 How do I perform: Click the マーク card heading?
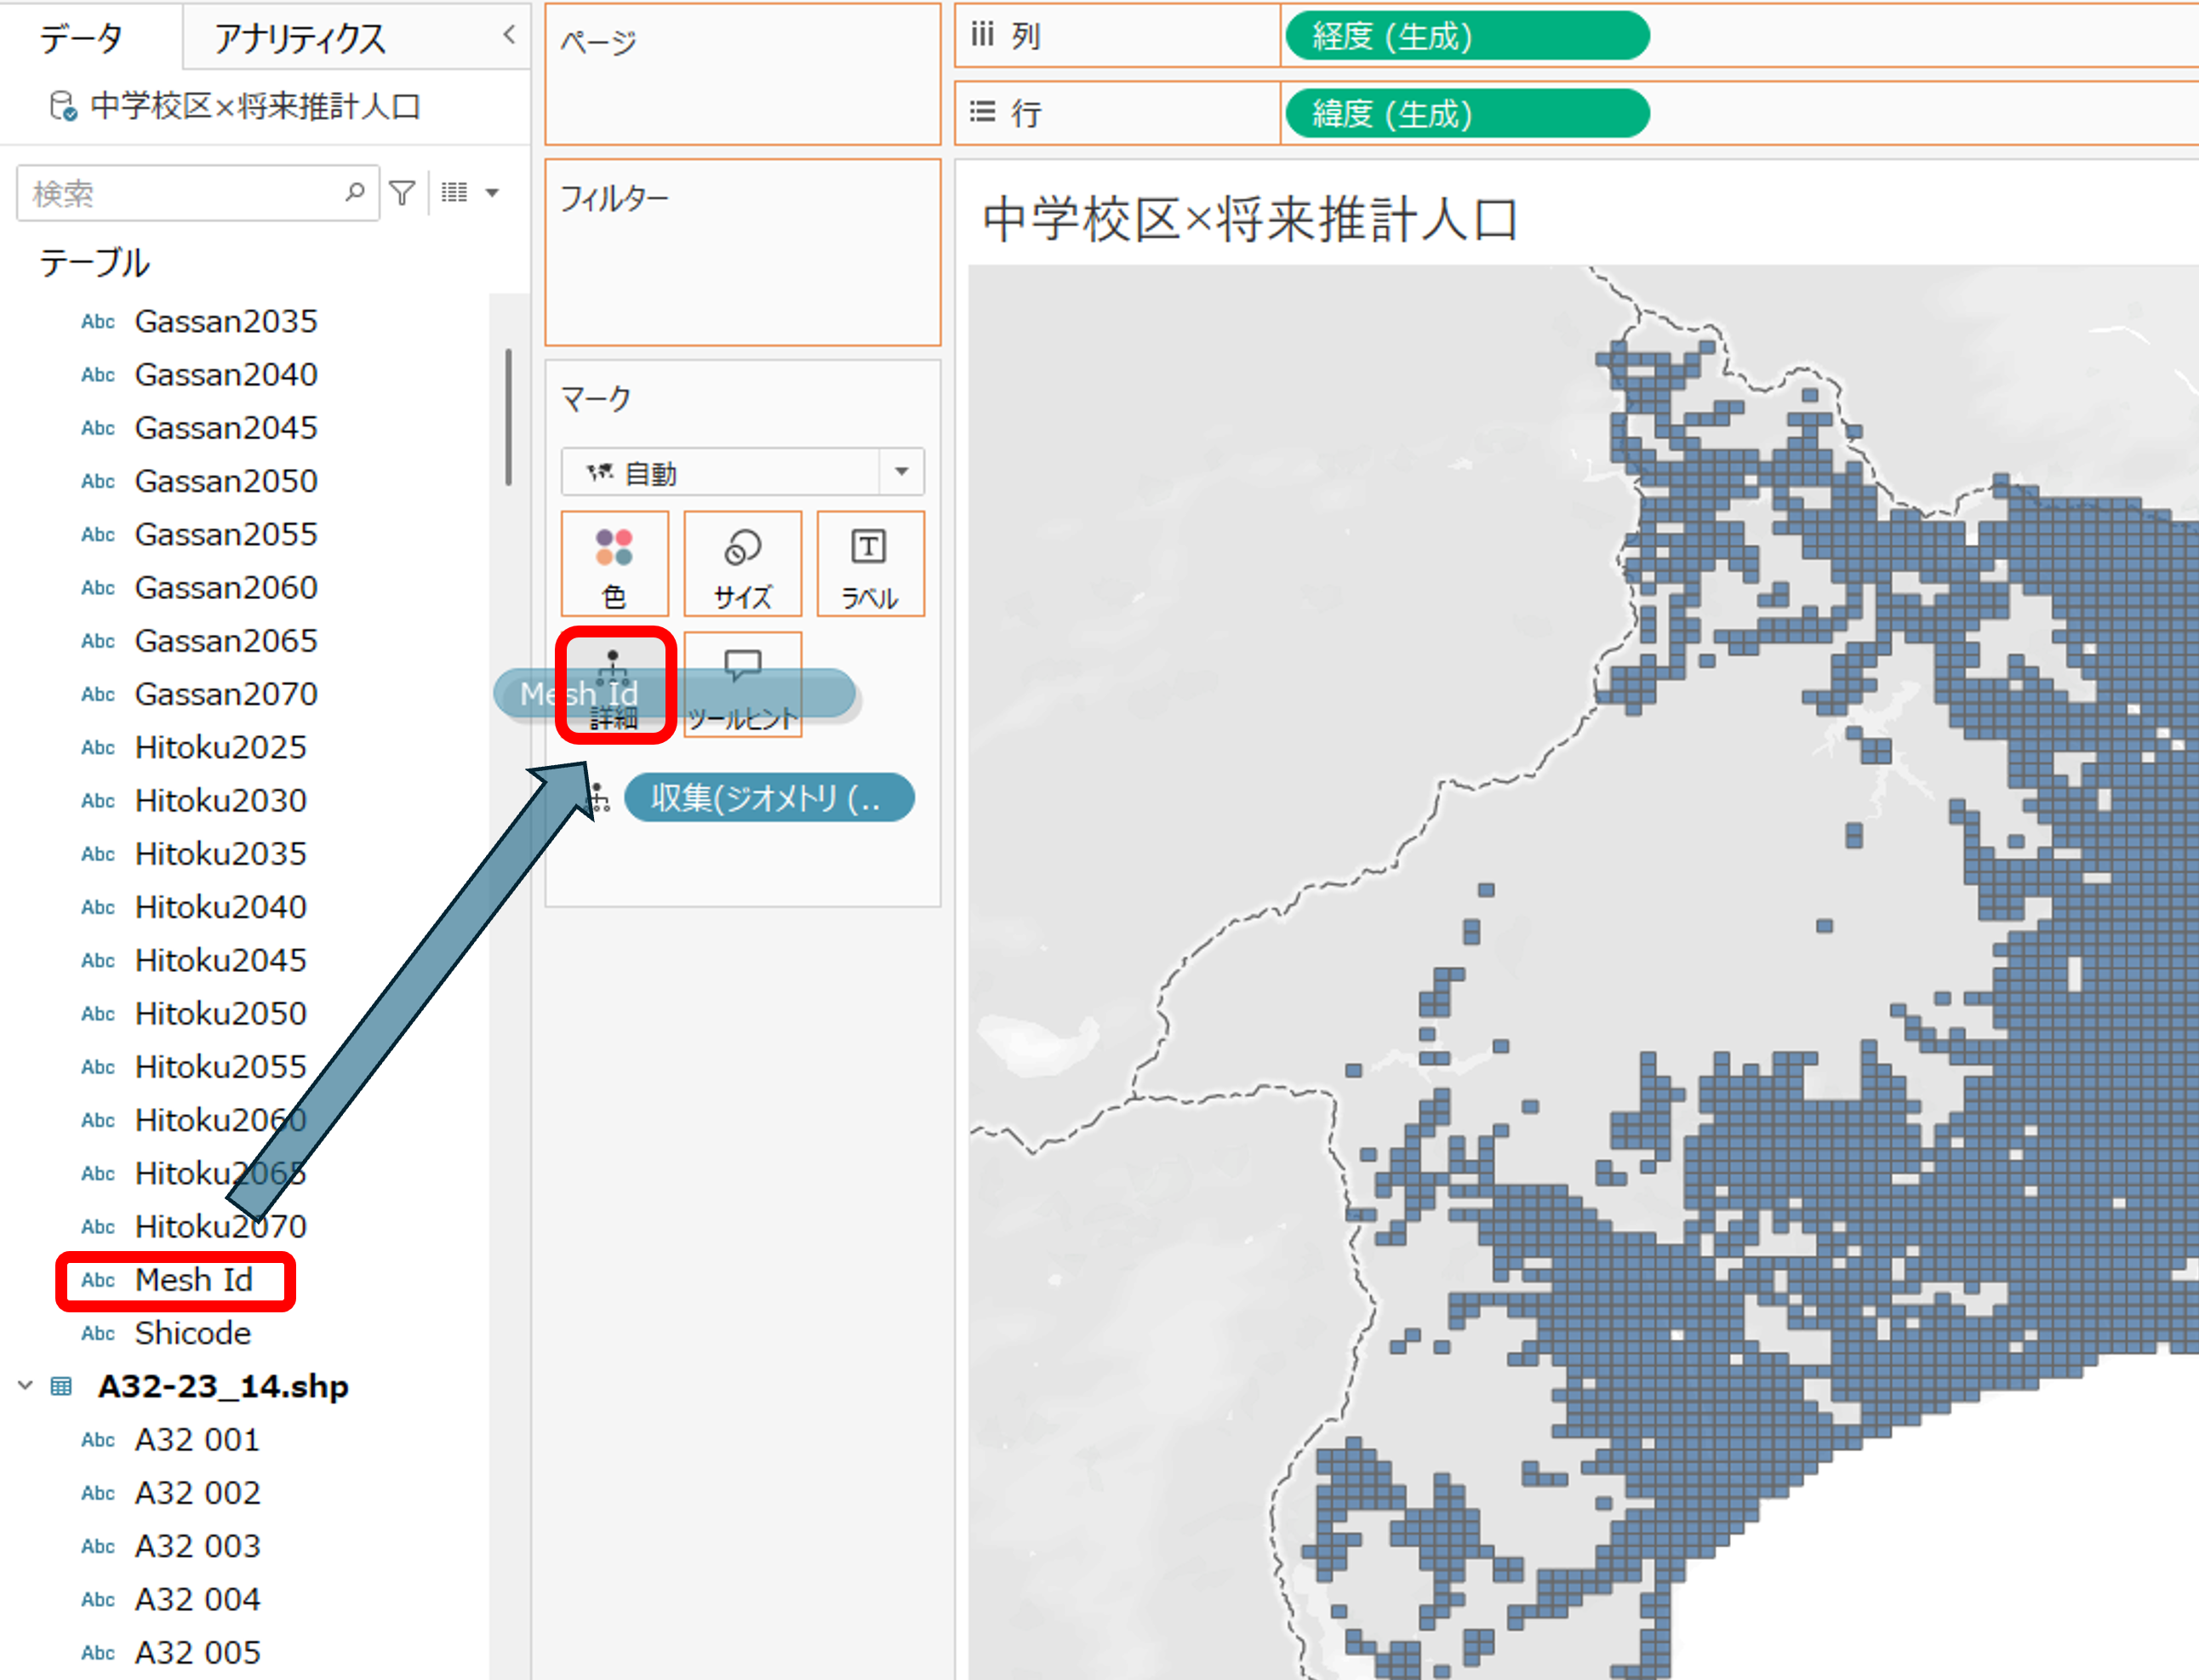596,399
